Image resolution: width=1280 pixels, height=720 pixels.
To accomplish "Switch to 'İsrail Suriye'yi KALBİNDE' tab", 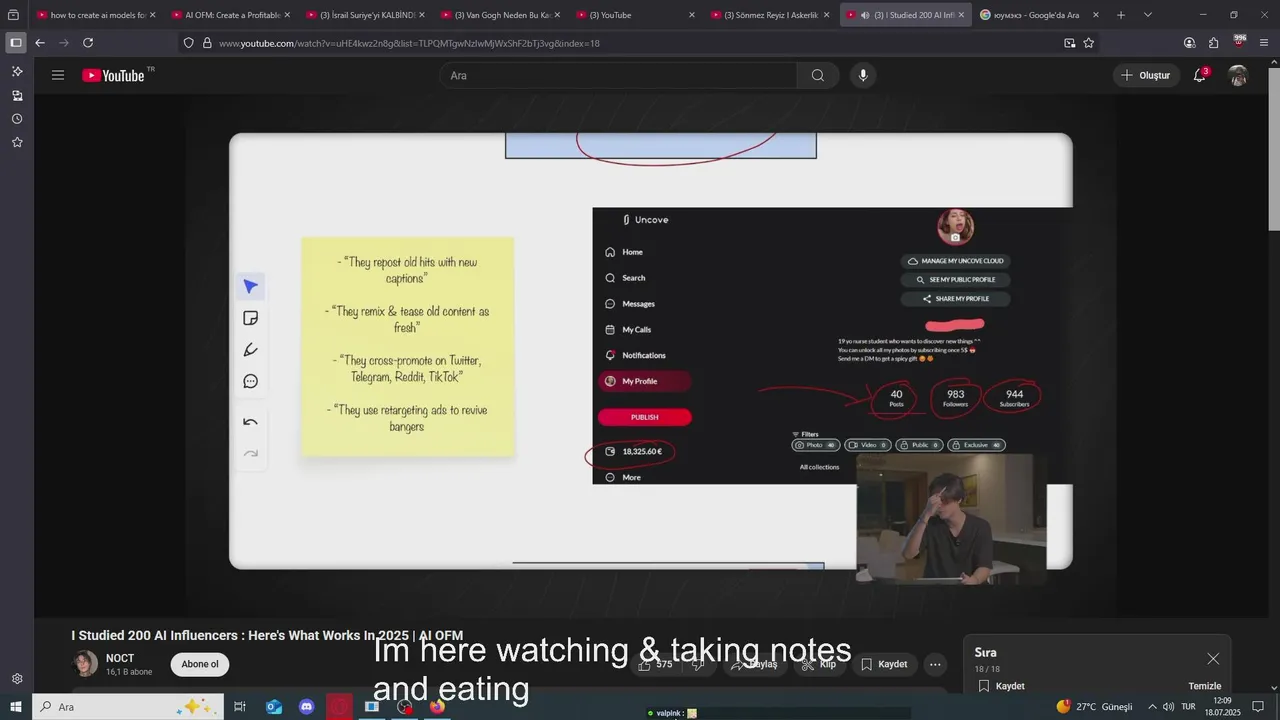I will [366, 15].
